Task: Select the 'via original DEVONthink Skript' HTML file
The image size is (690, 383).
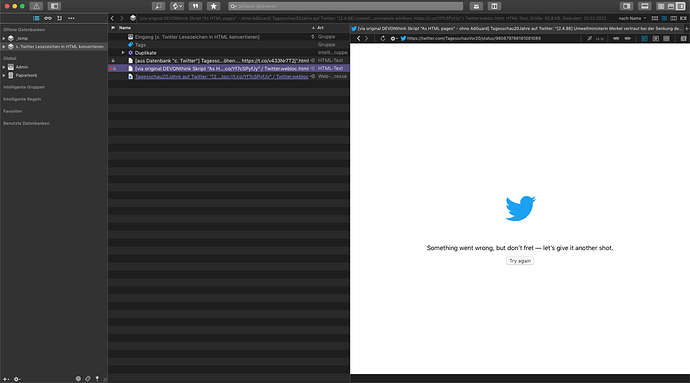Action: tap(229, 69)
